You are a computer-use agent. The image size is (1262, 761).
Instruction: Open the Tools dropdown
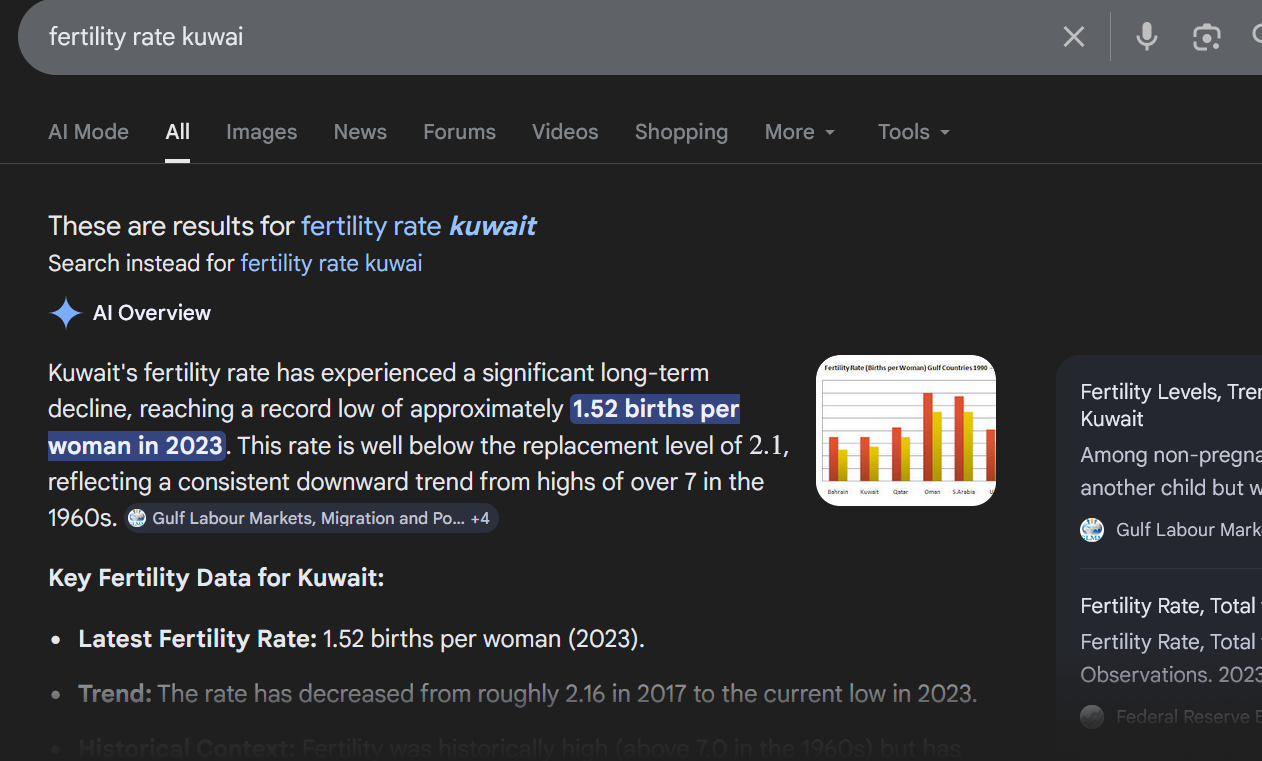tap(914, 132)
